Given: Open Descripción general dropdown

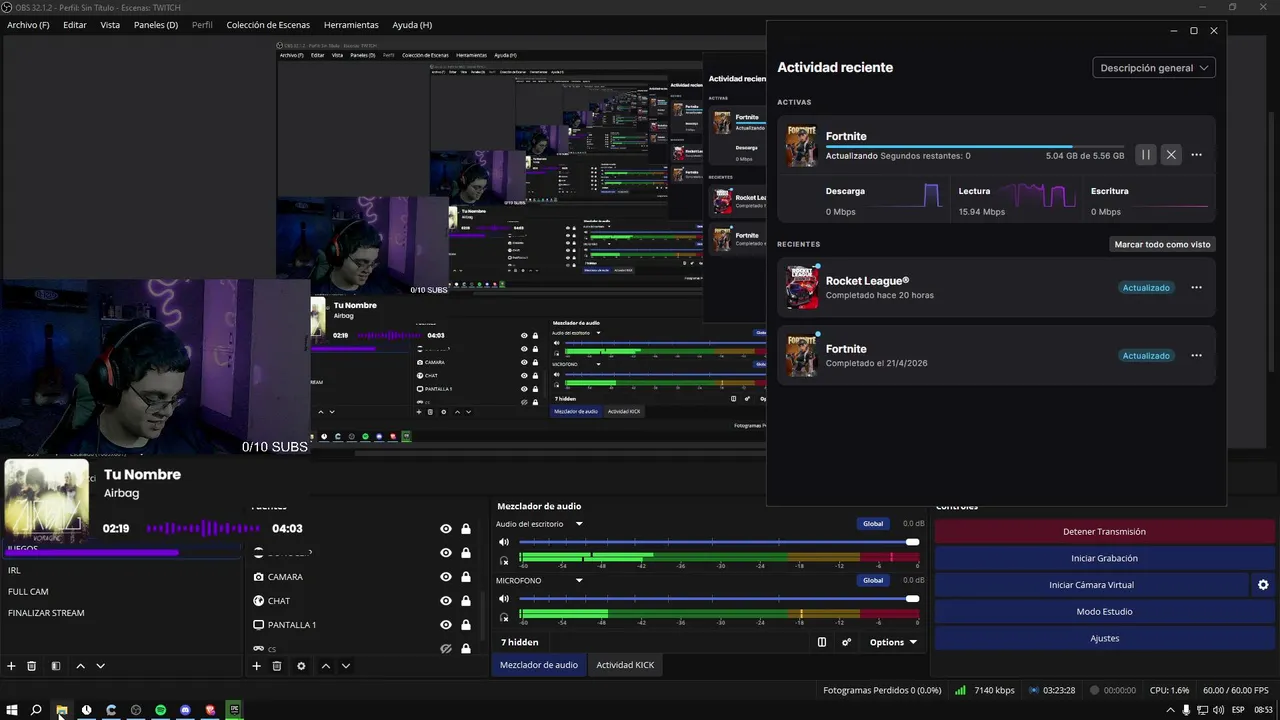Looking at the screenshot, I should (1154, 68).
